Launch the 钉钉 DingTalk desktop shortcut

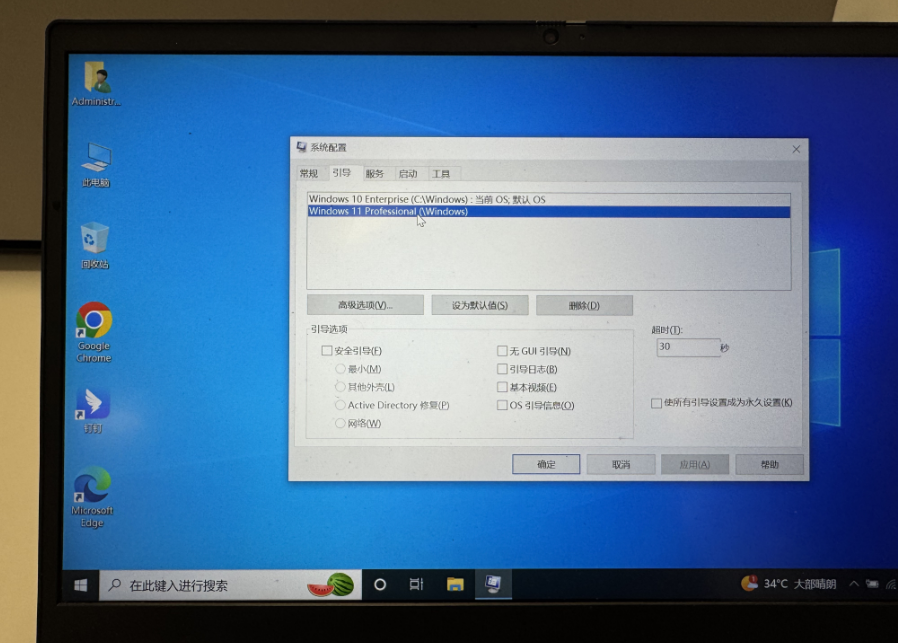coord(93,410)
